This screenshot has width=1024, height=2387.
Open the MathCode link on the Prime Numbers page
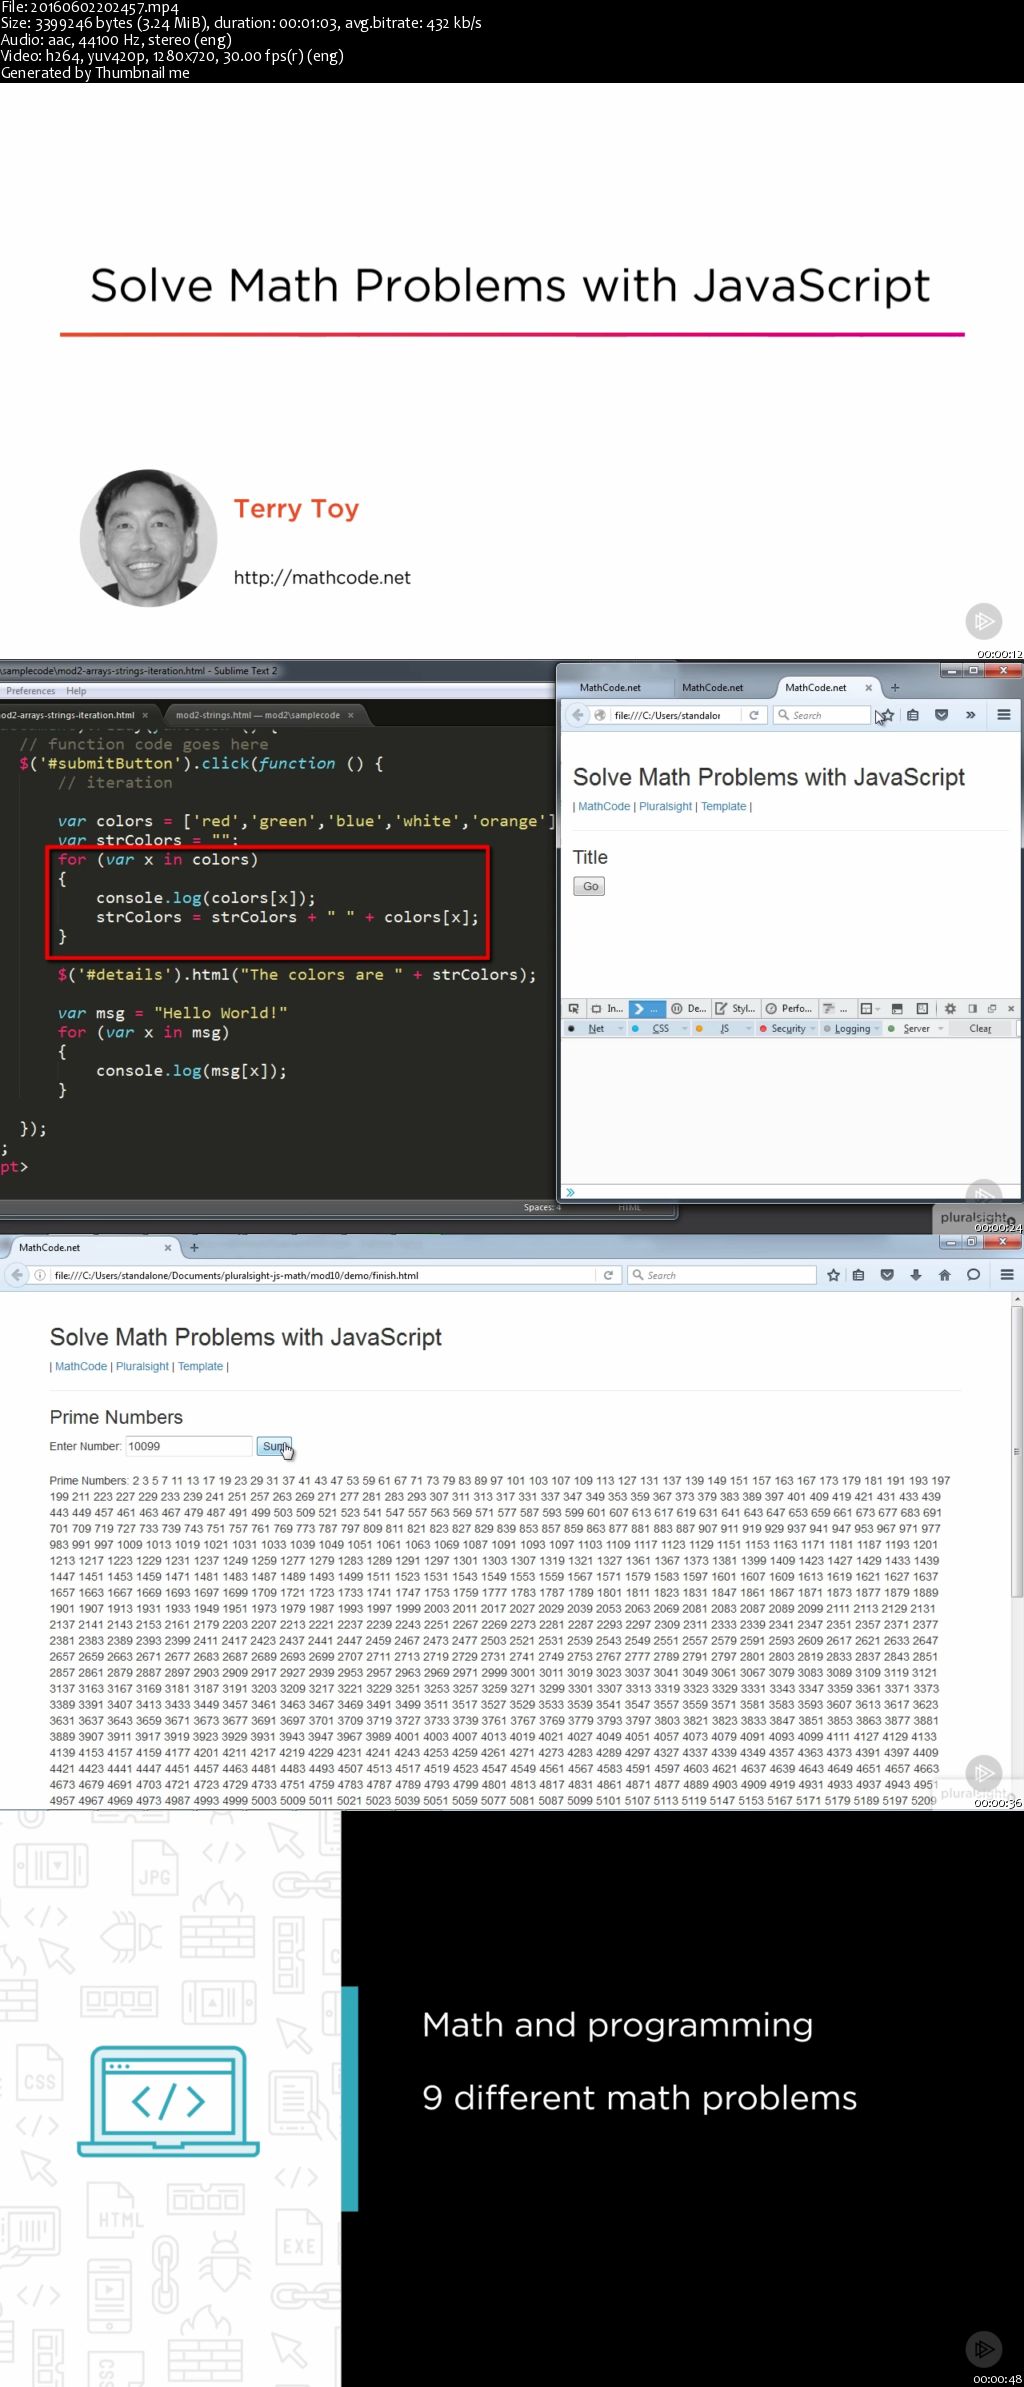81,1366
